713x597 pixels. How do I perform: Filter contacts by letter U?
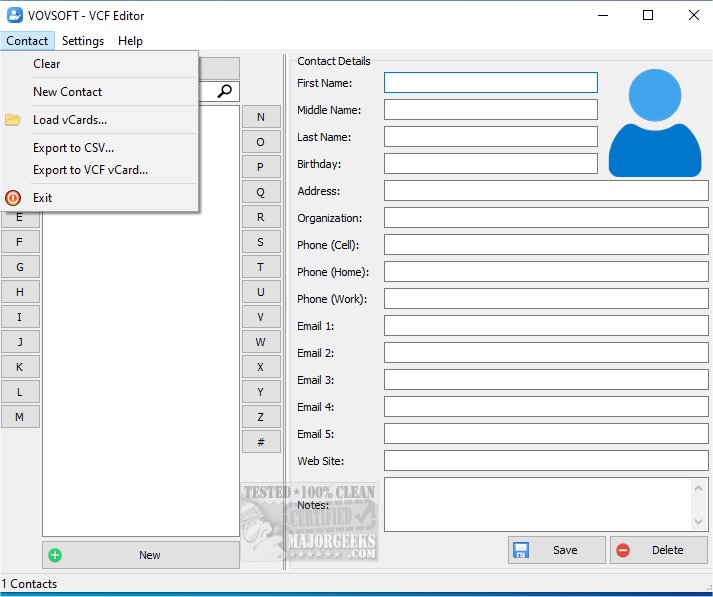pyautogui.click(x=261, y=292)
